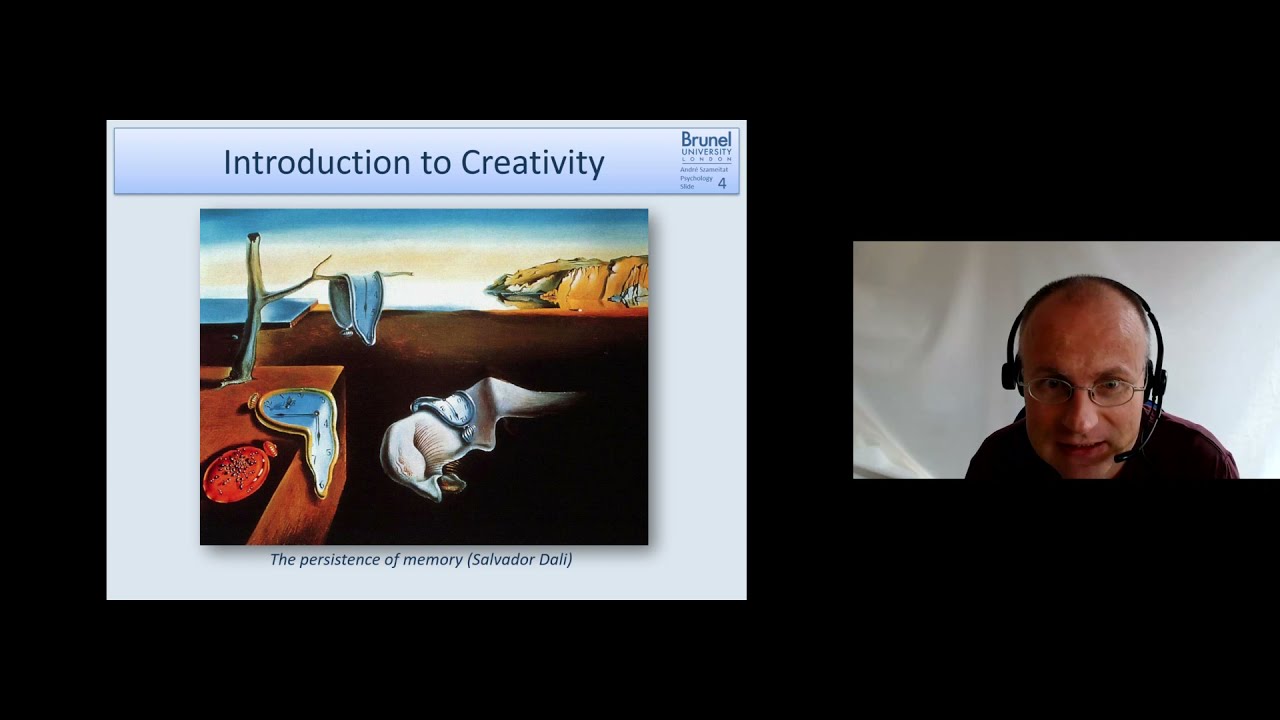Click the caption 'The persistence of memory (Salvador Dali)'

point(421,559)
